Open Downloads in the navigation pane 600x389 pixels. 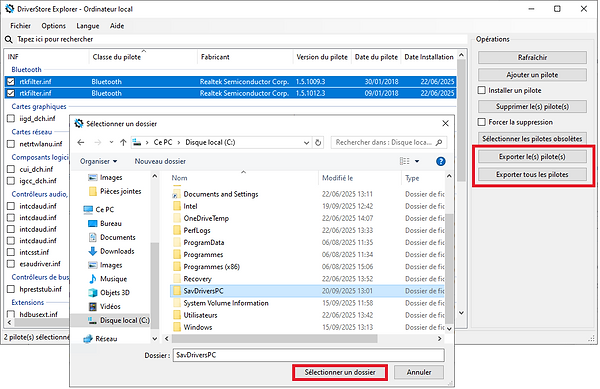pyautogui.click(x=117, y=251)
